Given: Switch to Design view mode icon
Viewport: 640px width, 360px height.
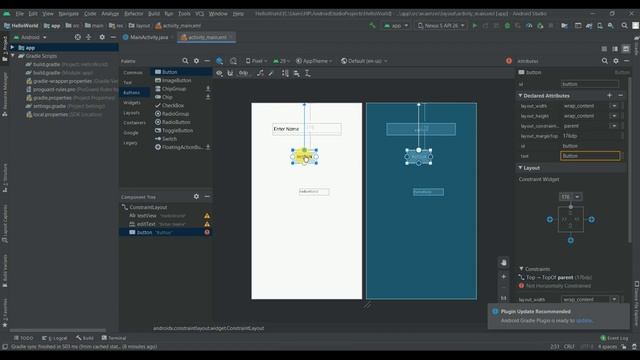Looking at the screenshot, I should tap(626, 49).
